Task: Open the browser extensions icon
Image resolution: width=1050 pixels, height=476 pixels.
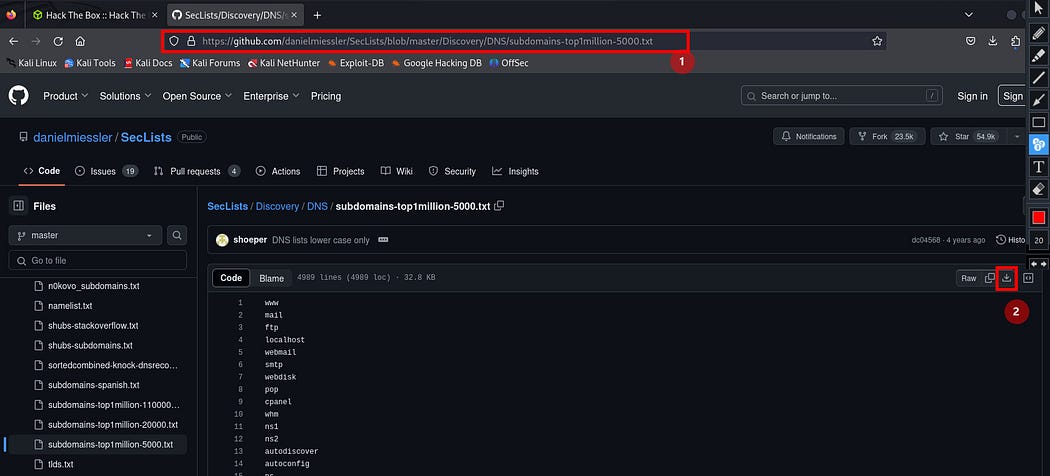Action: click(x=1016, y=41)
